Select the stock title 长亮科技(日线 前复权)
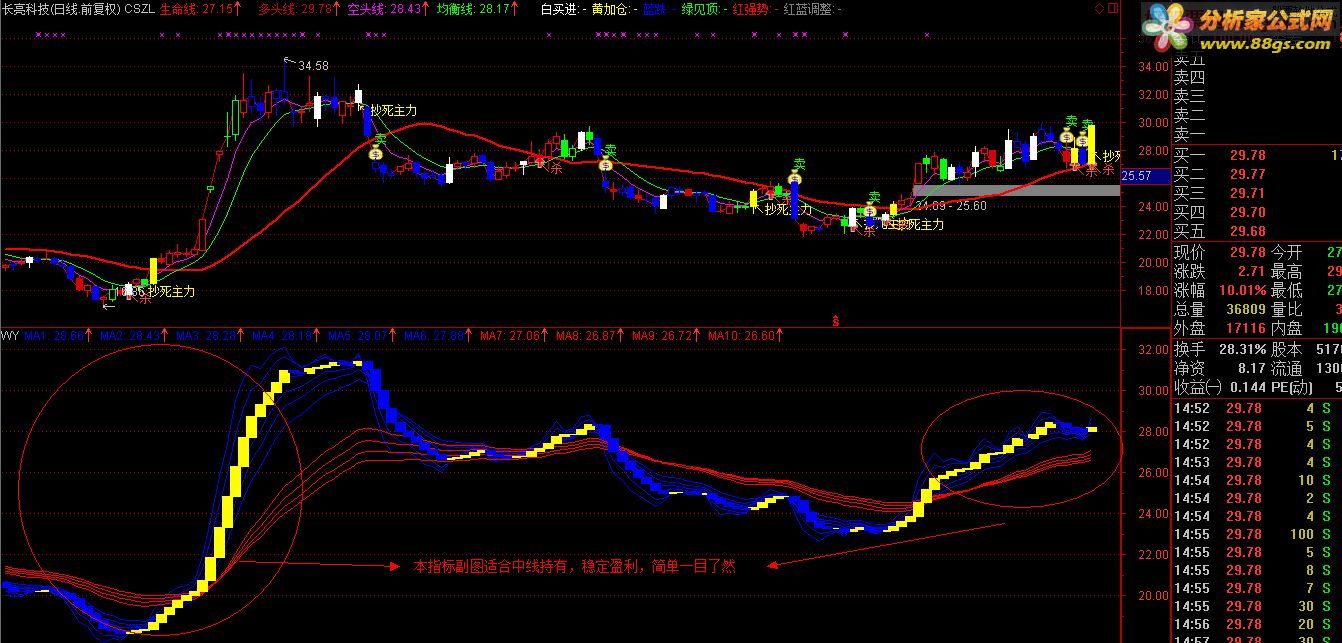The height and width of the screenshot is (643, 1342). [61, 9]
